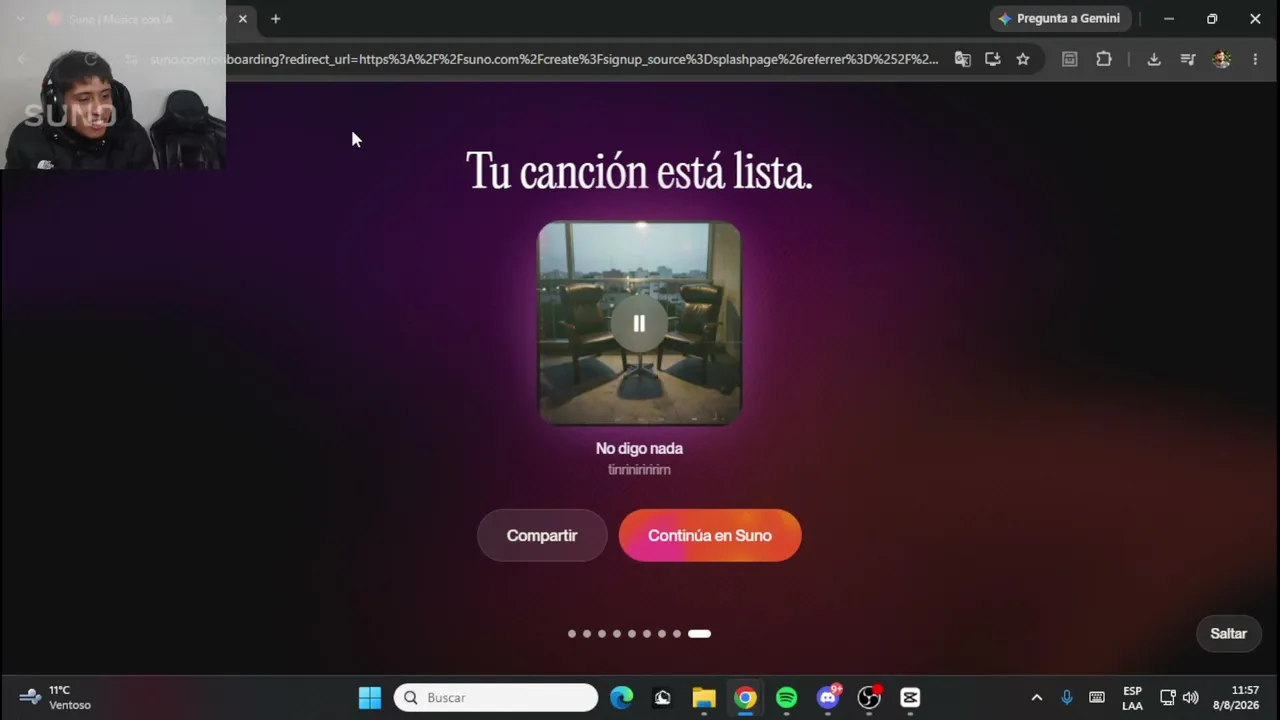This screenshot has width=1280, height=720.
Task: Open the boxed extension icon beside the puzzle piece
Action: (1070, 59)
